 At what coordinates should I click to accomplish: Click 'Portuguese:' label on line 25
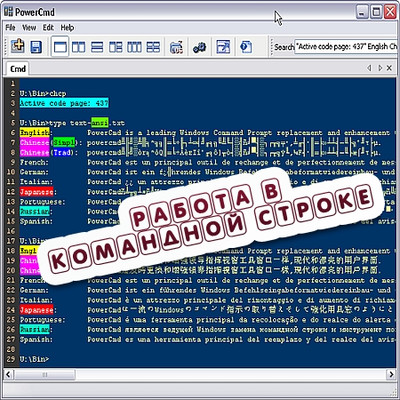(x=43, y=320)
